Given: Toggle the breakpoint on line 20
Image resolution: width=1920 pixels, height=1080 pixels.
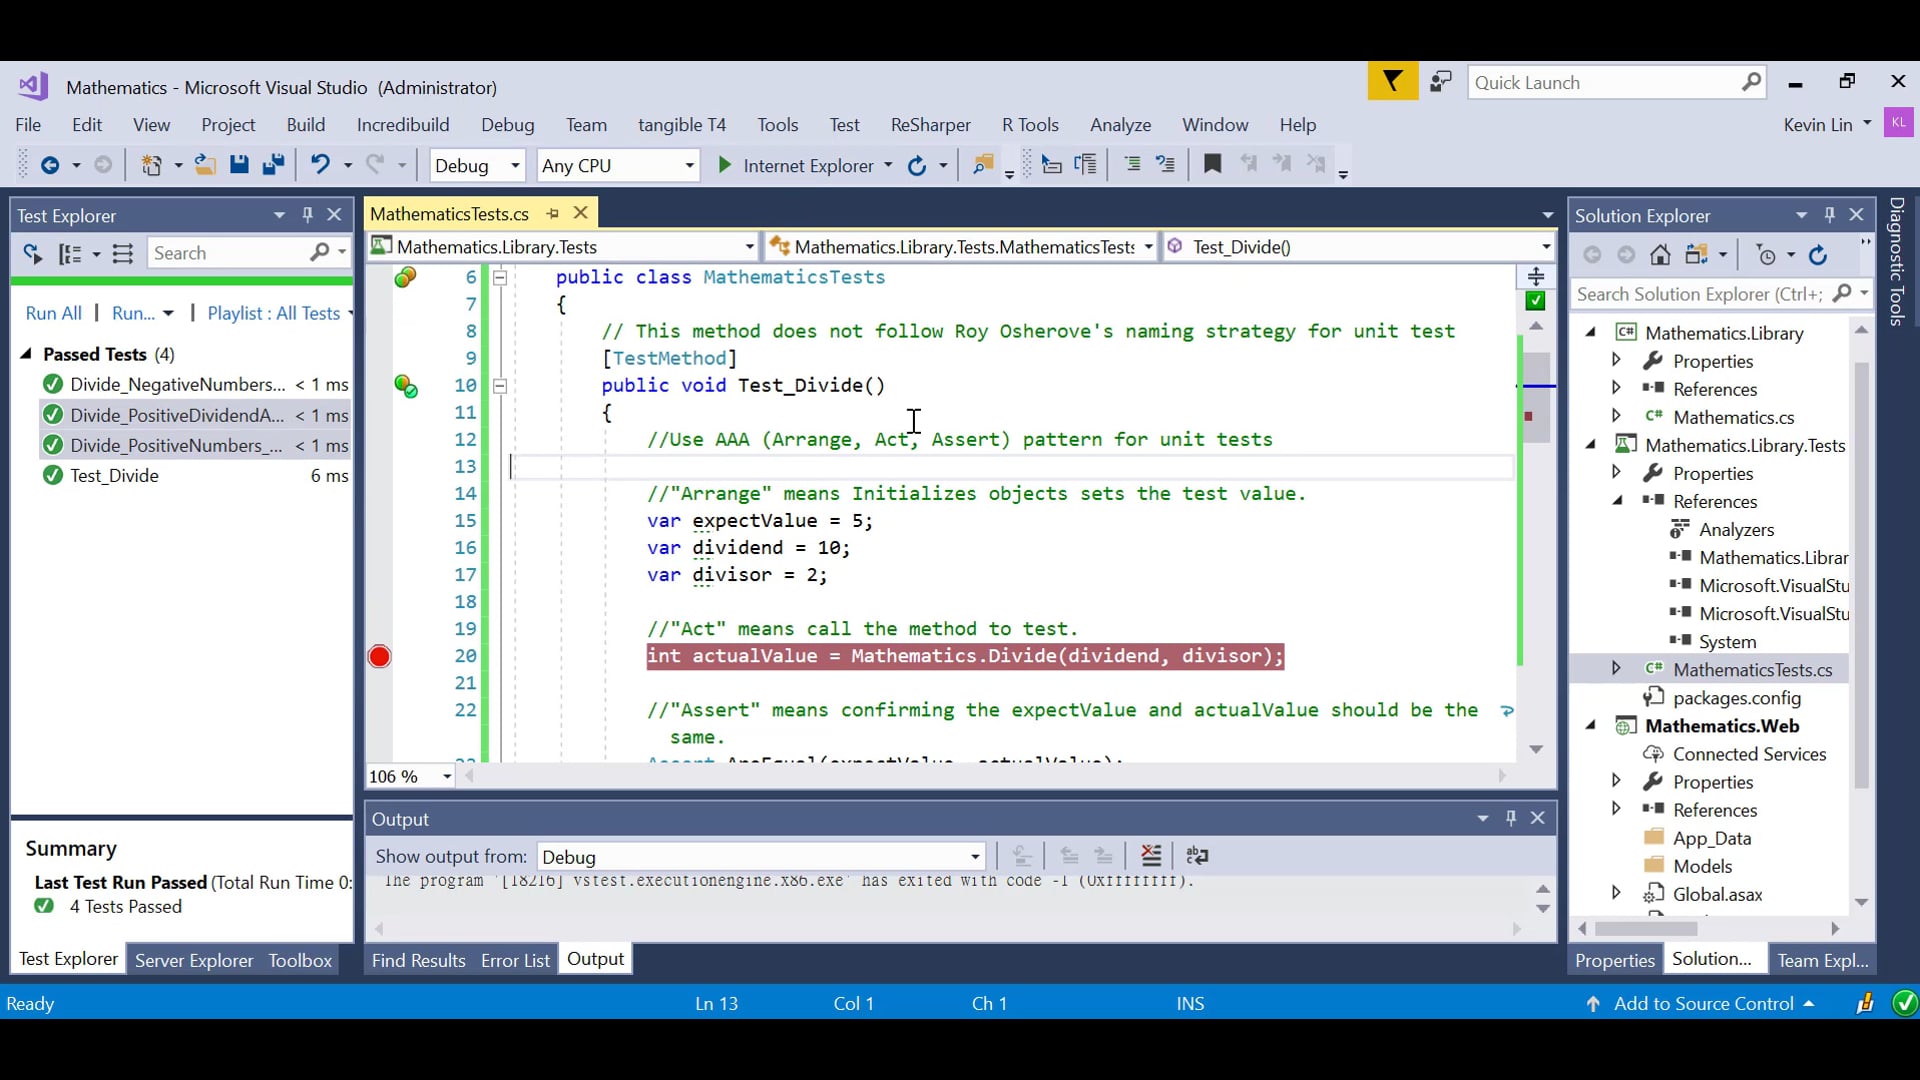Looking at the screenshot, I should [x=379, y=656].
